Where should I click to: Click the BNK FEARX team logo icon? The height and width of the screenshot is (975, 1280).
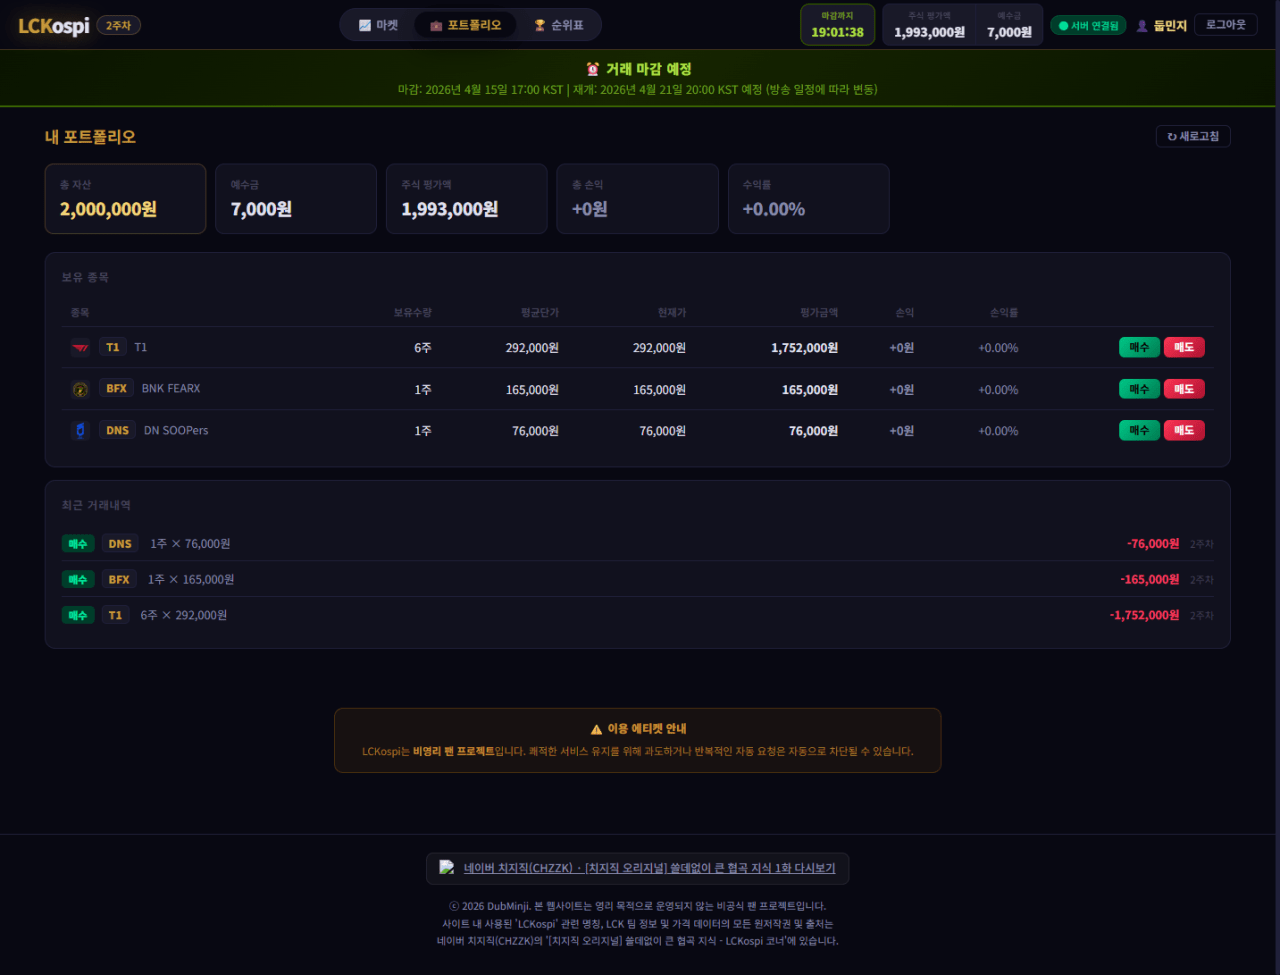click(80, 389)
